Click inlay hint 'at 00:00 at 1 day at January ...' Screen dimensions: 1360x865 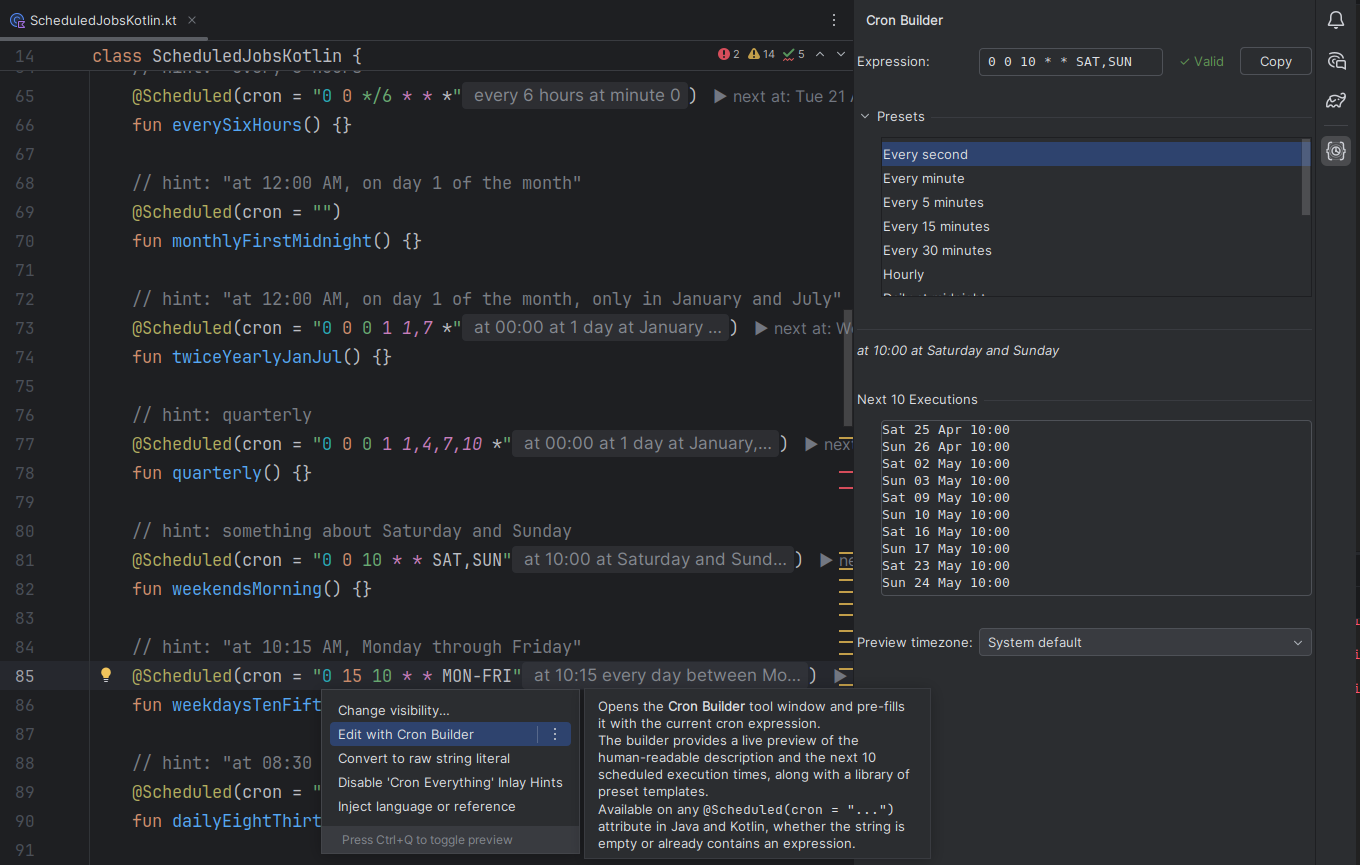[x=597, y=327]
